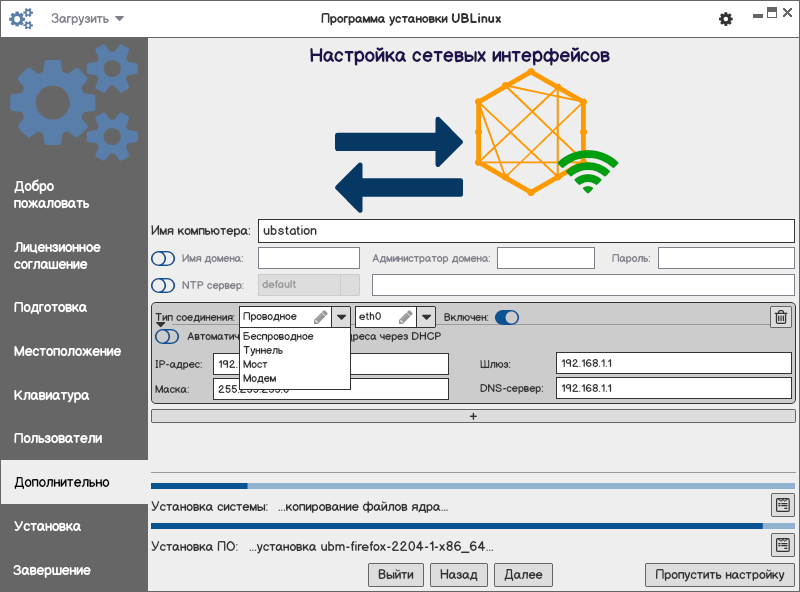This screenshot has width=800, height=592.
Task: Click the Назад button
Action: click(x=459, y=575)
